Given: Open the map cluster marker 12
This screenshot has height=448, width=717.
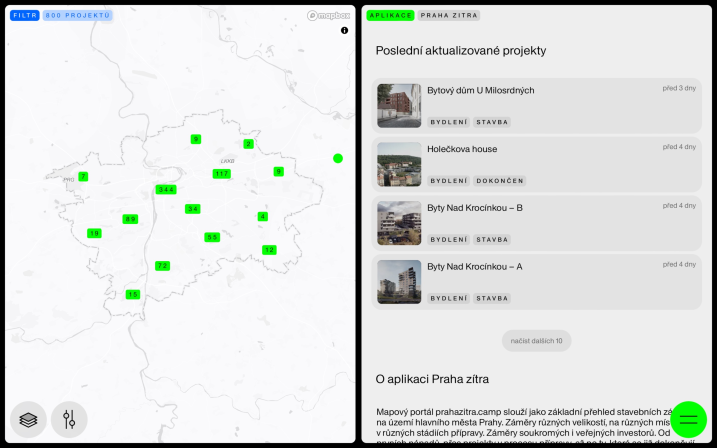Looking at the screenshot, I should click(x=269, y=250).
